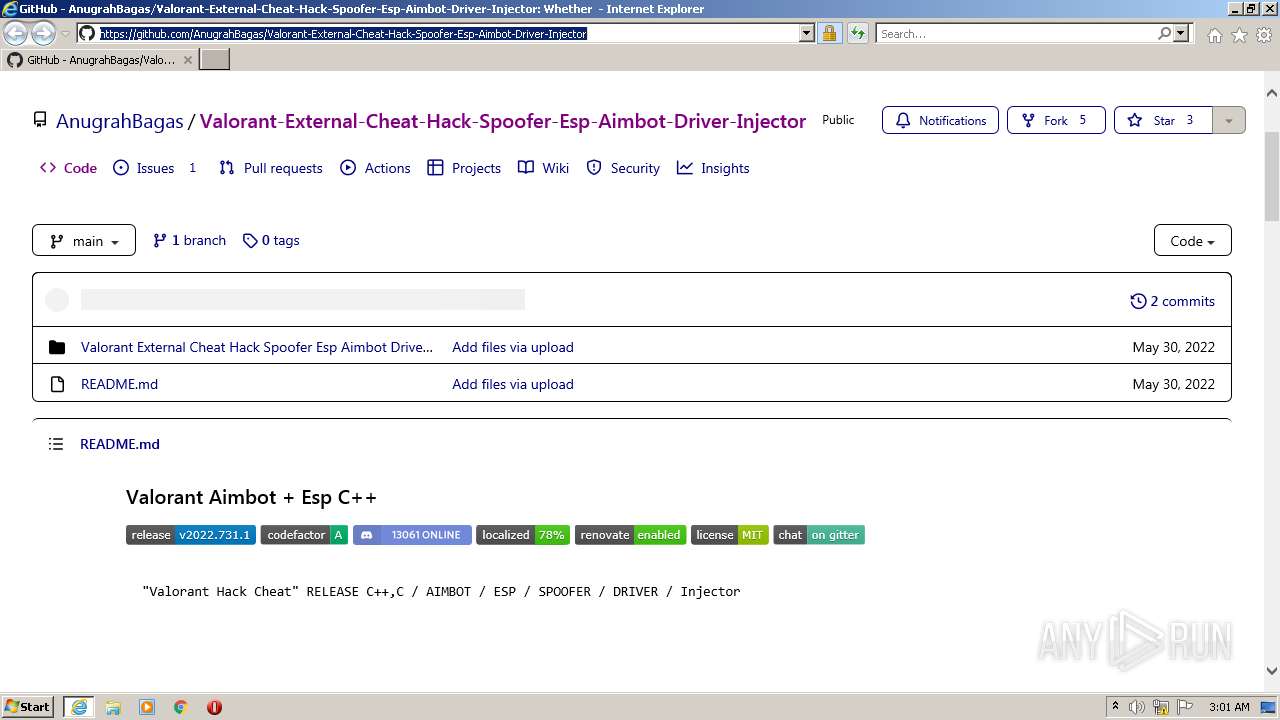Click the renovate enabled badge

630,535
